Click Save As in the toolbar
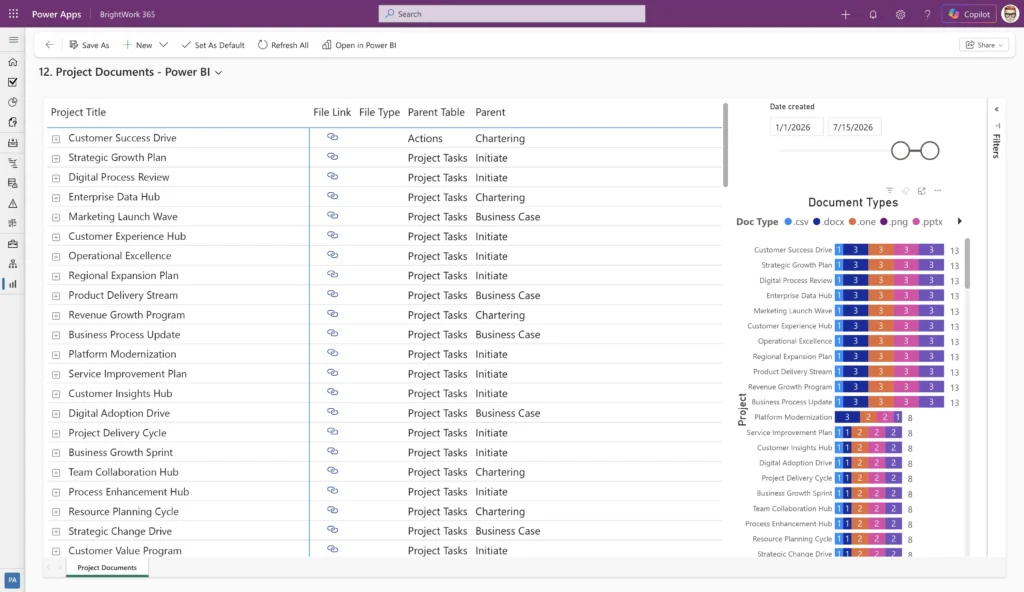This screenshot has width=1024, height=592. pyautogui.click(x=89, y=45)
